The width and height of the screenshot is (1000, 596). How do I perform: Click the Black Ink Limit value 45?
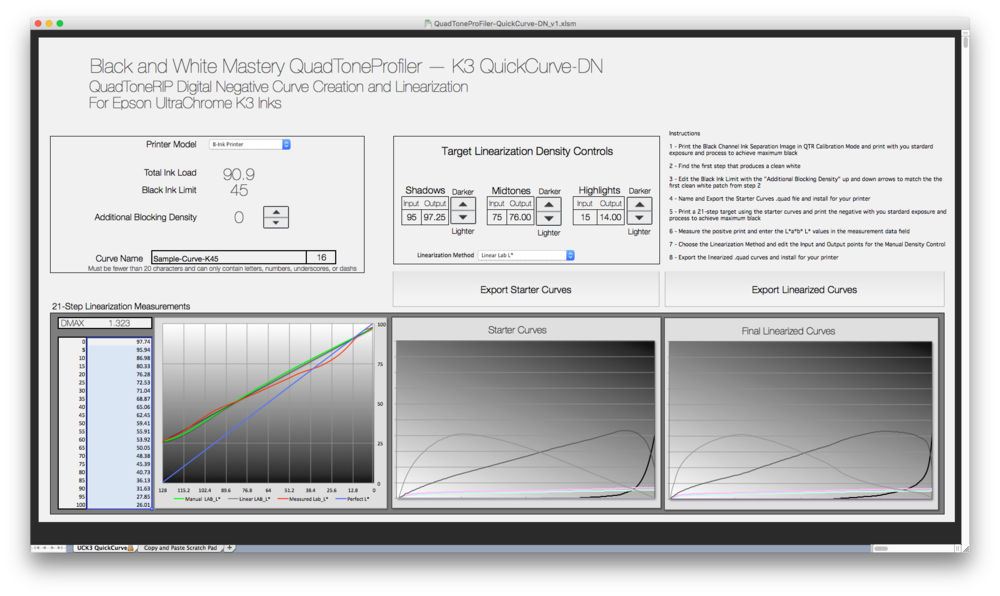tap(239, 191)
